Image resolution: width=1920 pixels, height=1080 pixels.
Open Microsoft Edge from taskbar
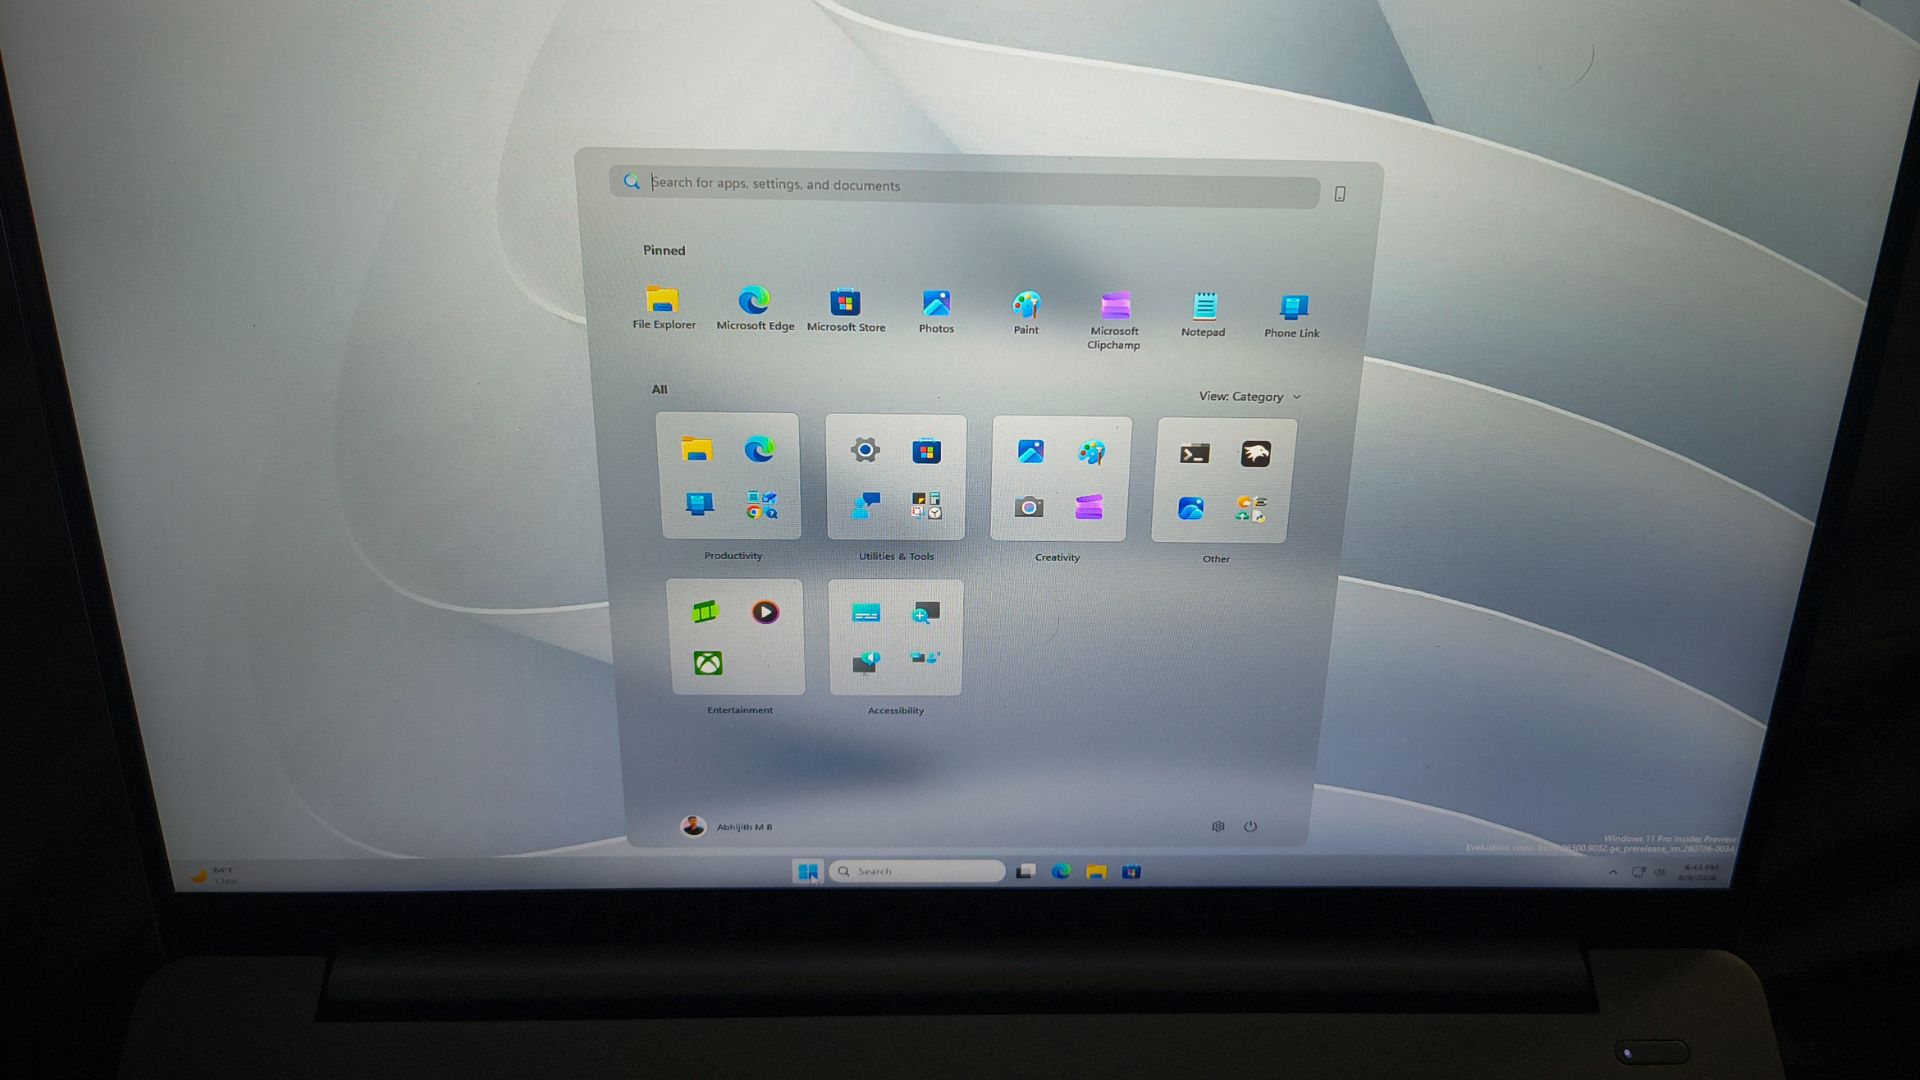pyautogui.click(x=1061, y=872)
